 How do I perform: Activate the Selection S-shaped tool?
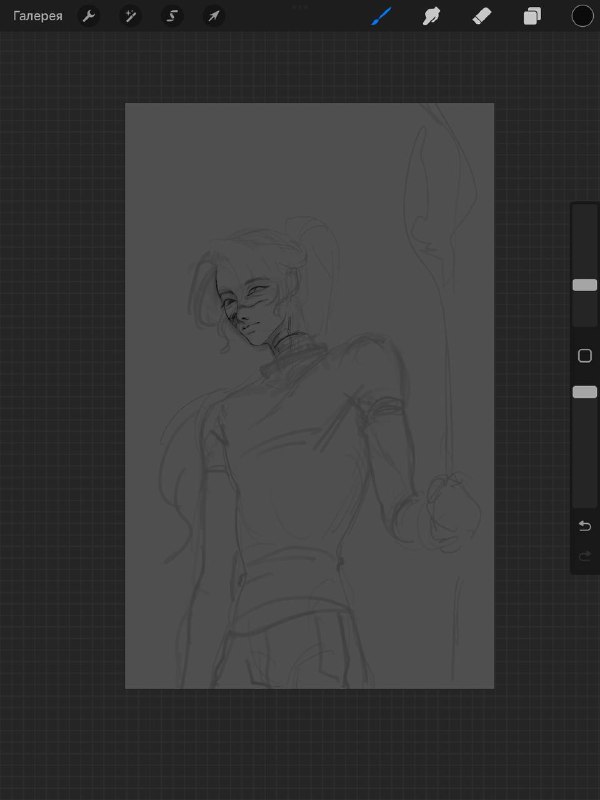click(172, 16)
